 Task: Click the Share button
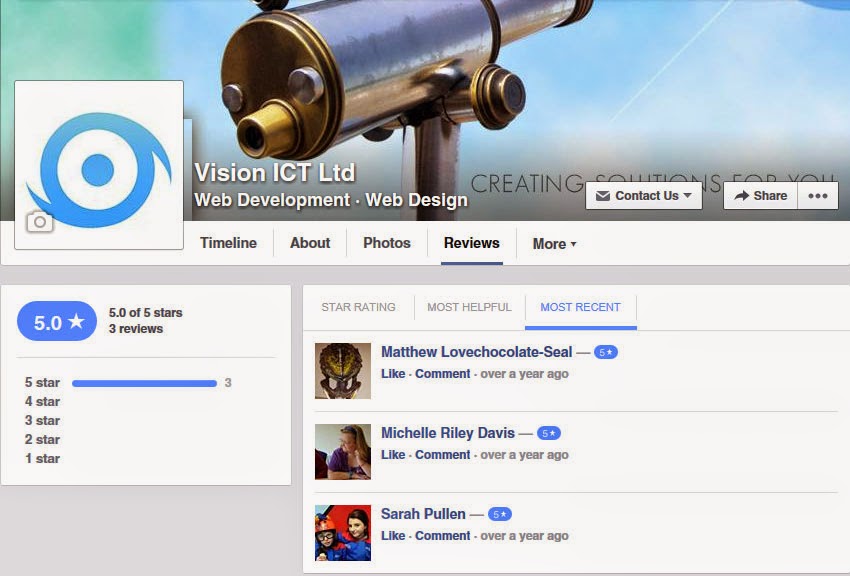point(761,196)
